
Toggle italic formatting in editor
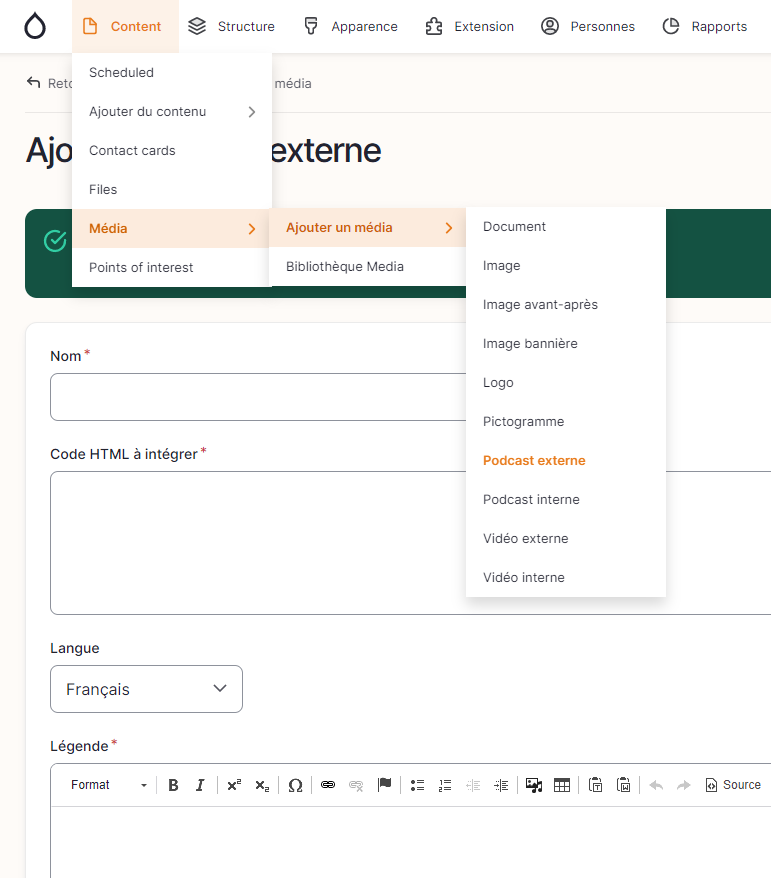200,785
